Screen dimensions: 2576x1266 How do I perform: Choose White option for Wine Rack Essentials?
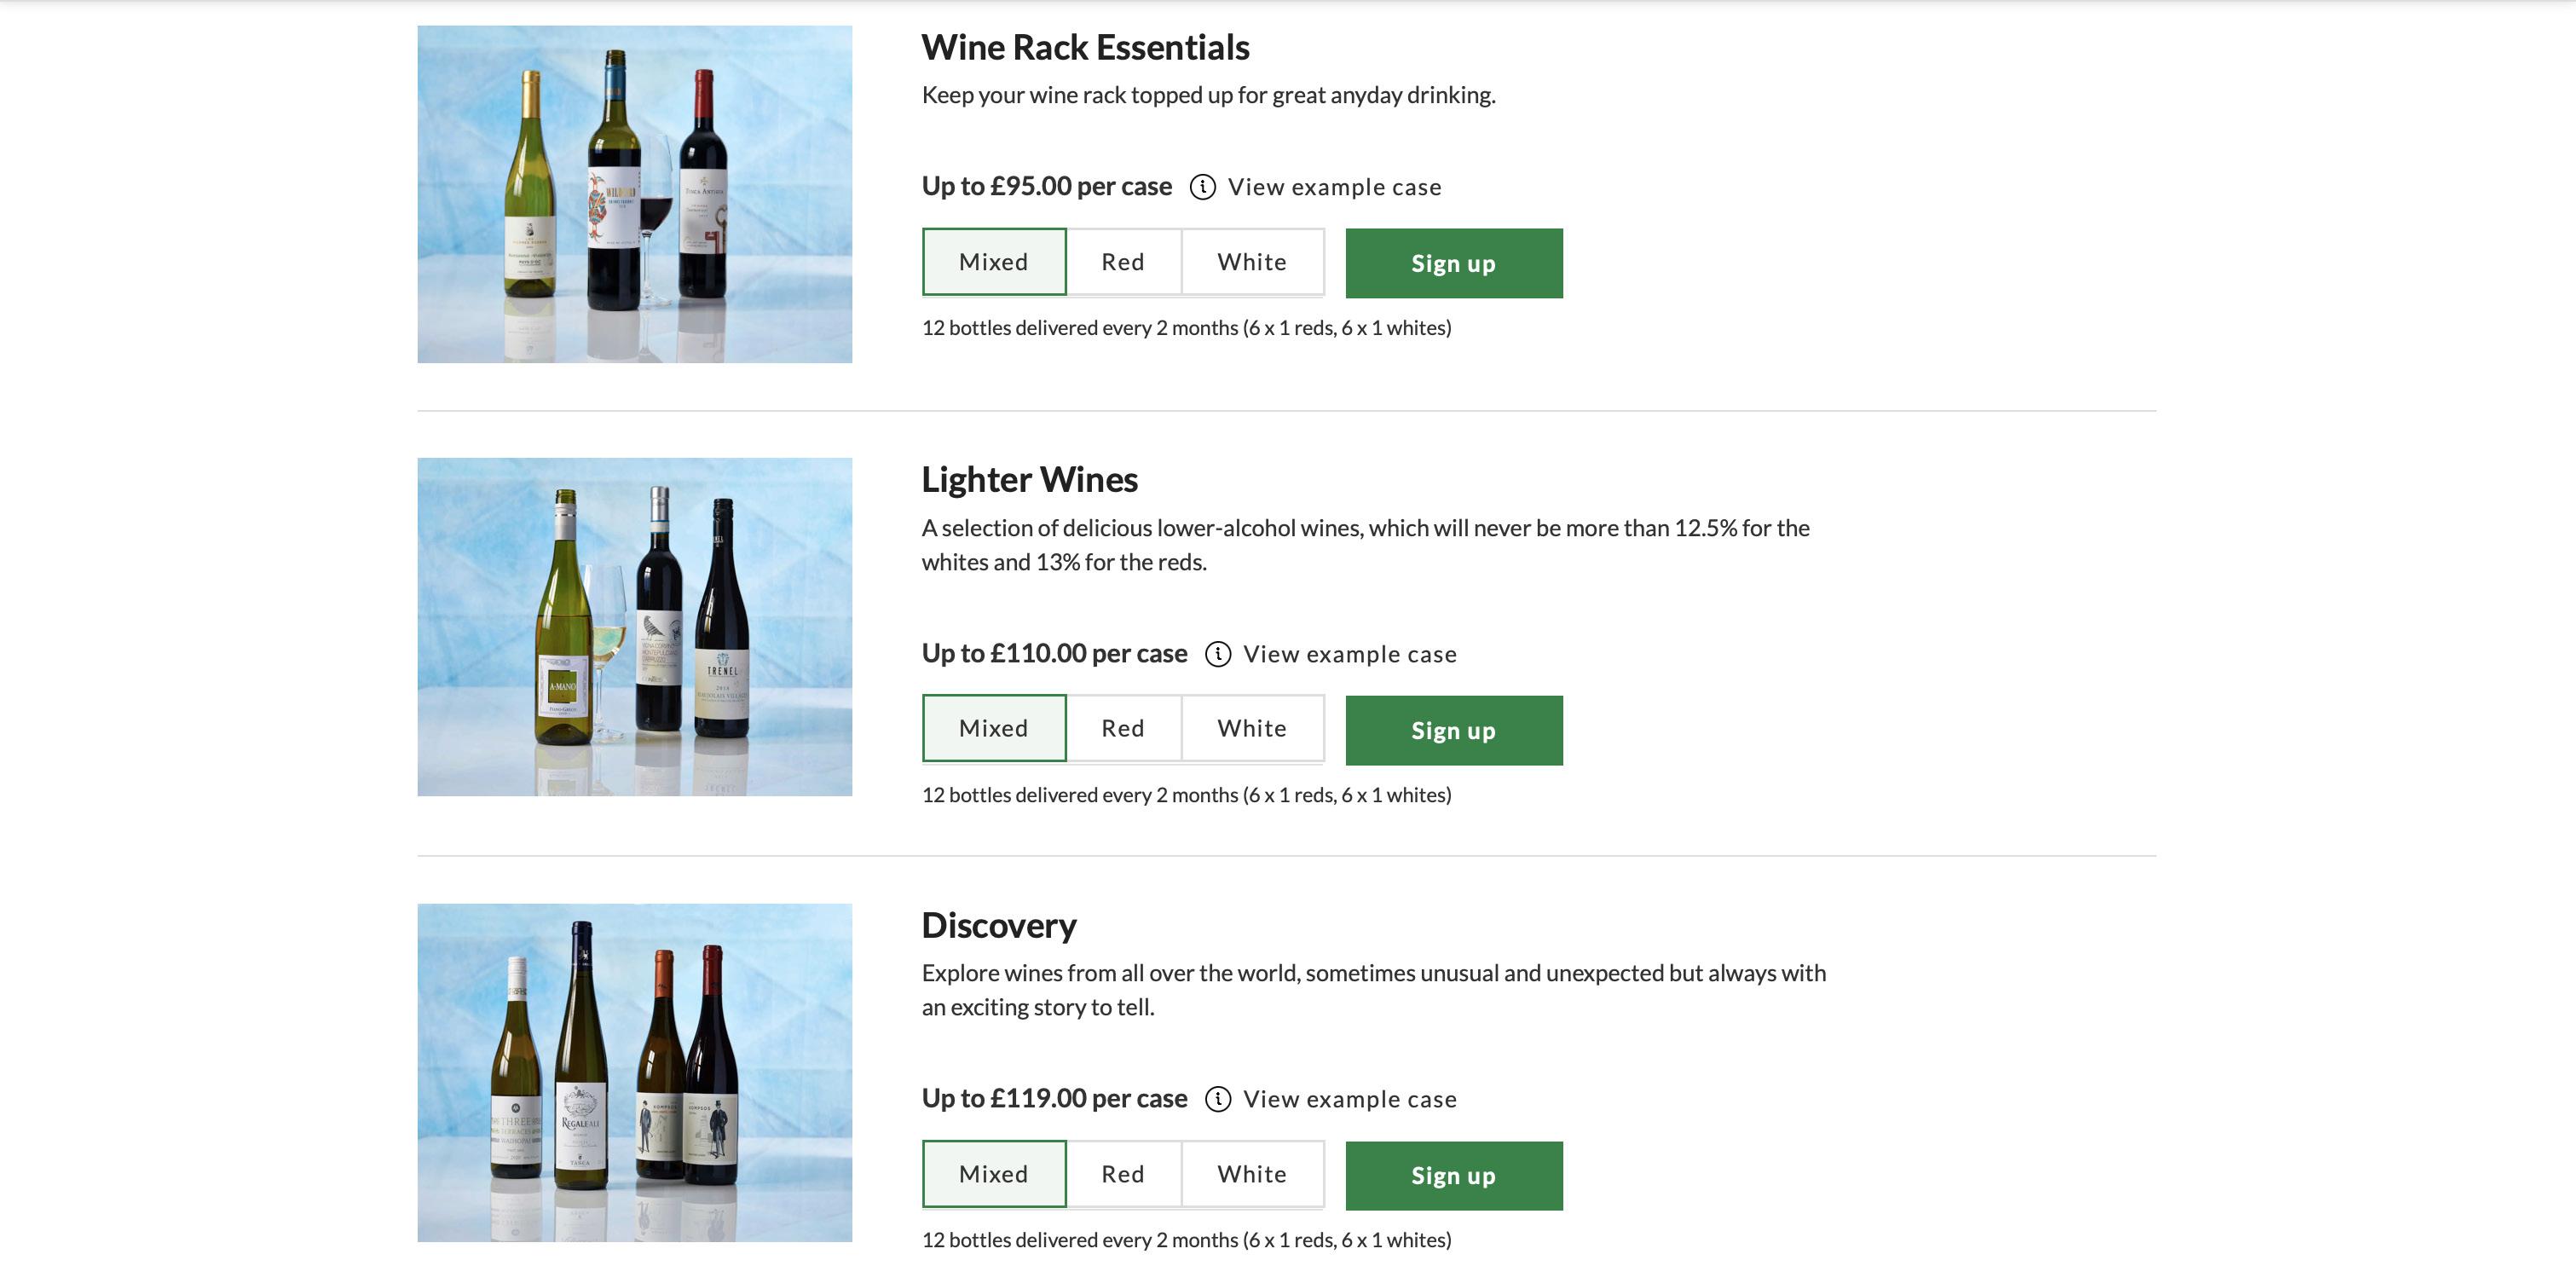tap(1251, 262)
